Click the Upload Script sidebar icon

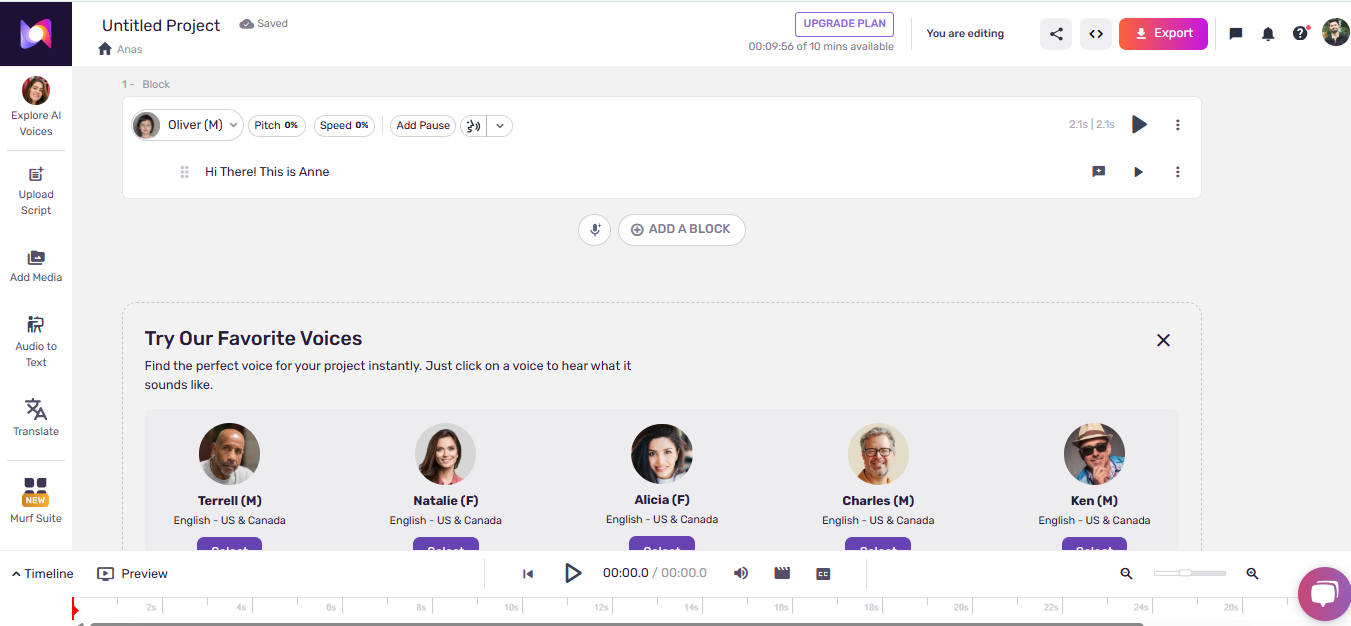[x=36, y=190]
